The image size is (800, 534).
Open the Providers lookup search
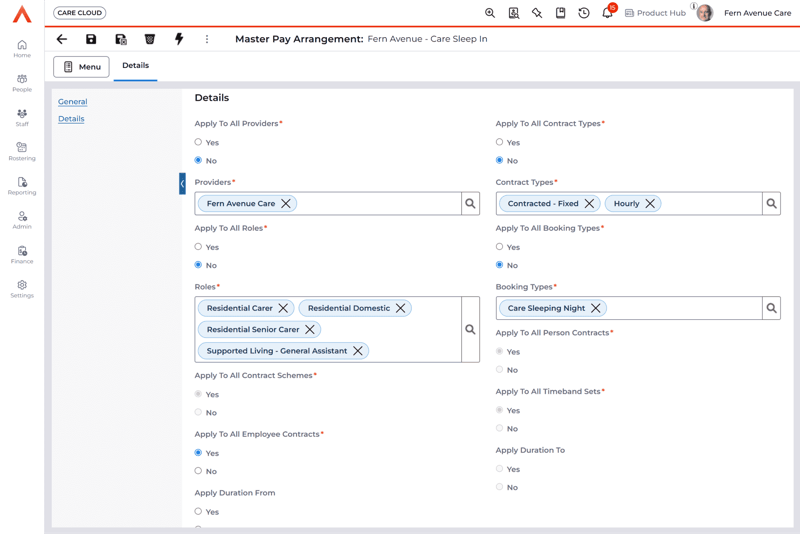tap(470, 204)
